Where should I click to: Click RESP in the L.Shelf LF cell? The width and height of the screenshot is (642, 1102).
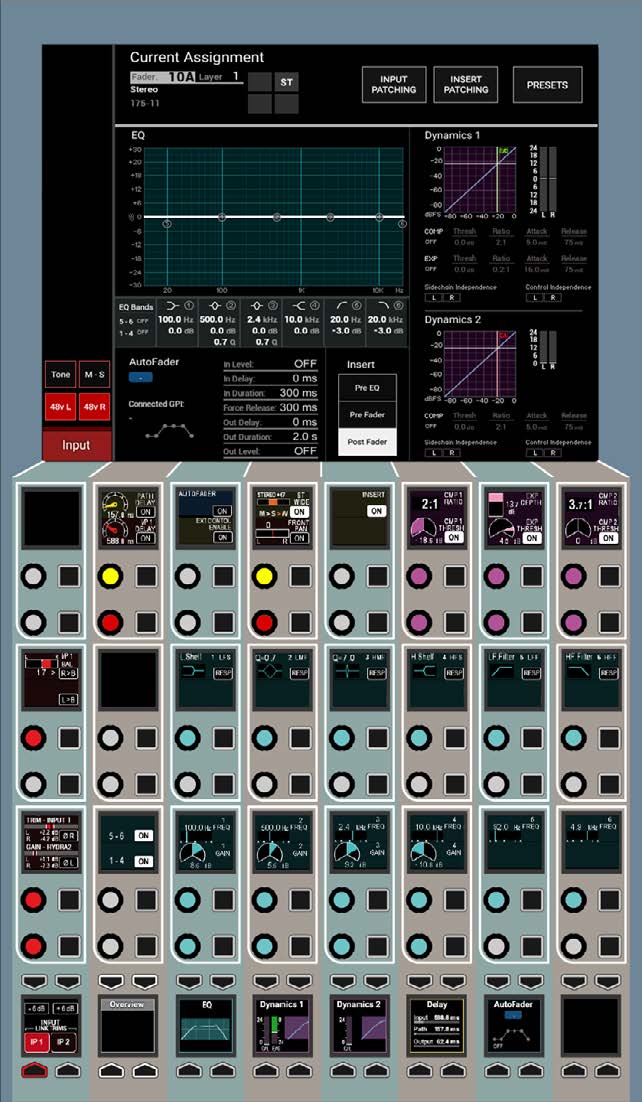tap(224, 673)
